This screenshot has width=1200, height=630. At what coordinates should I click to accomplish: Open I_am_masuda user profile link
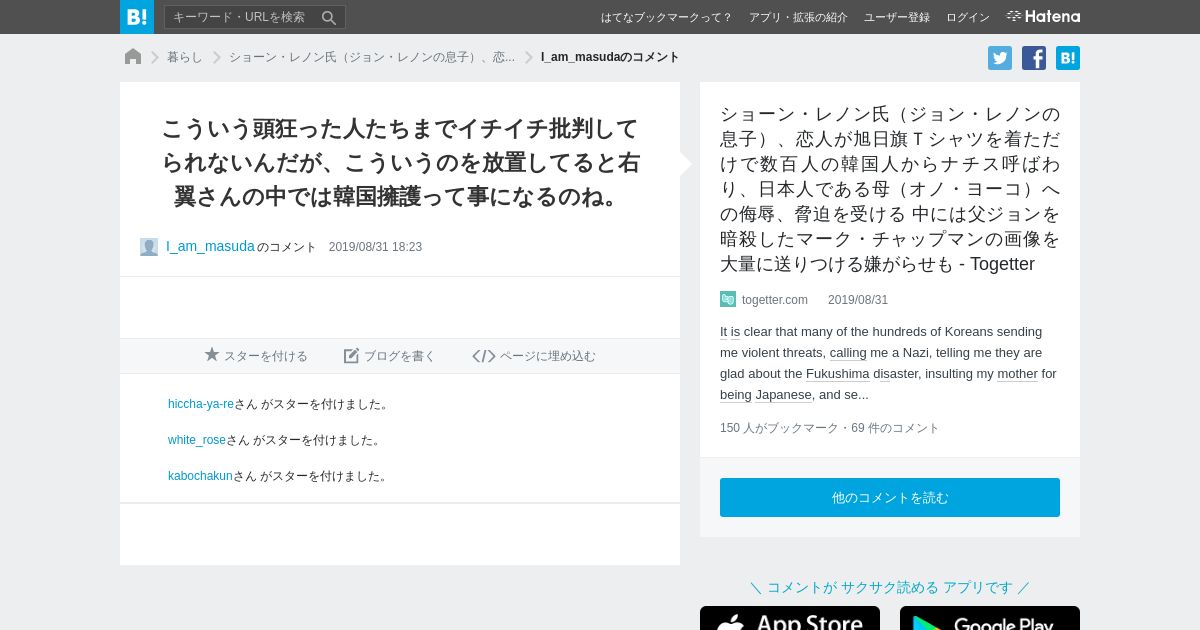coord(210,246)
